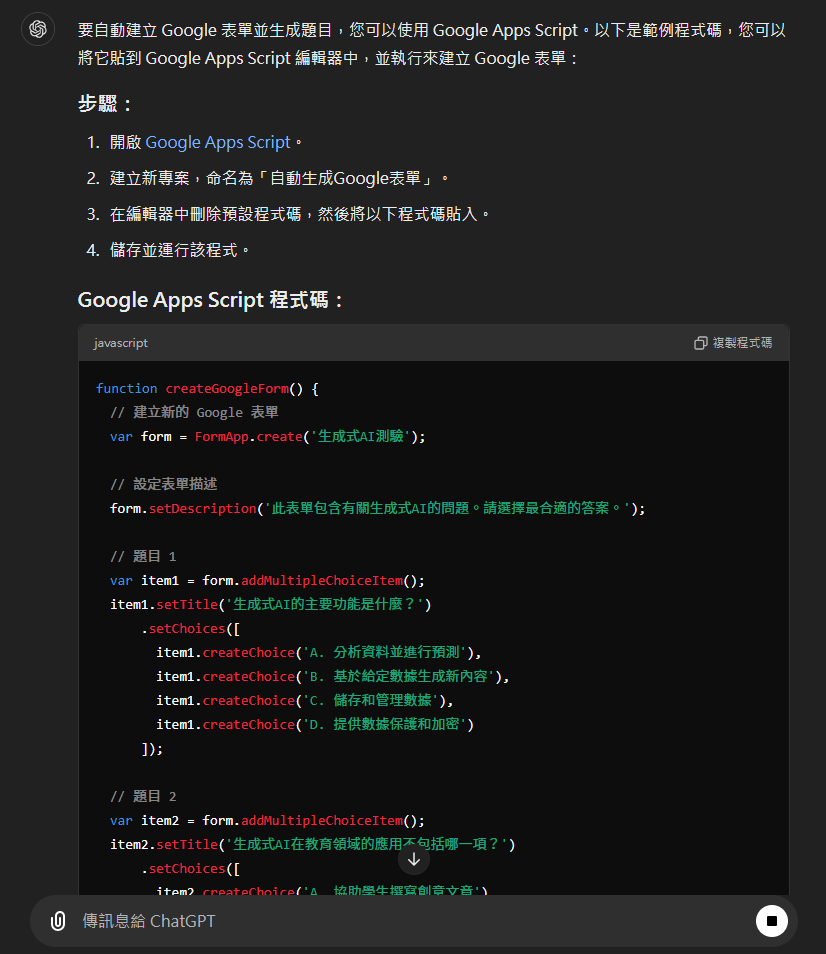Open the Google Apps Script link
The height and width of the screenshot is (954, 826).
pyautogui.click(x=218, y=142)
